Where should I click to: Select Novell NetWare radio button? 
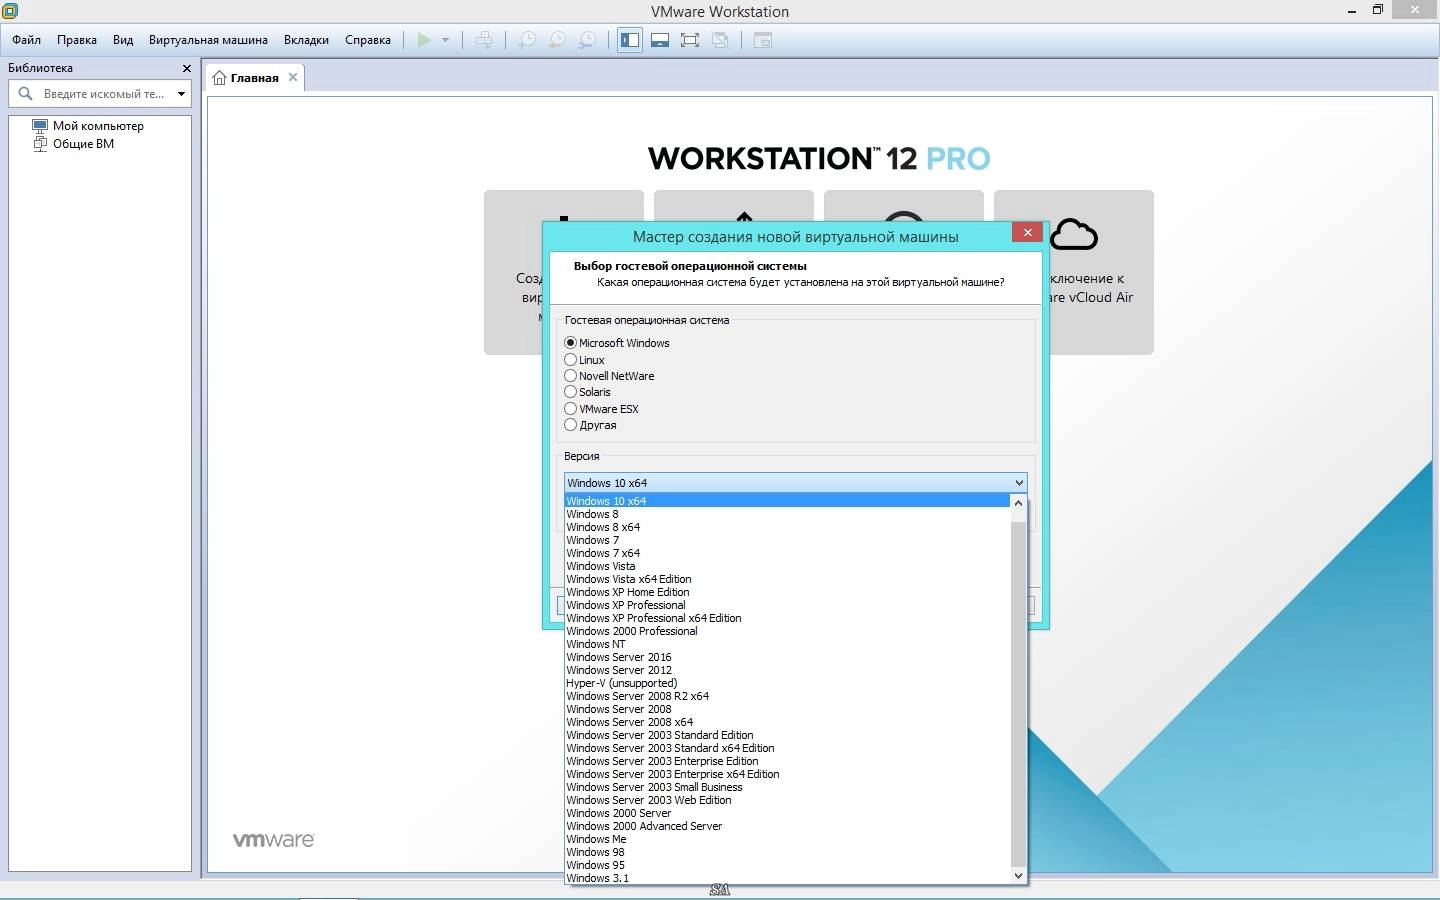pos(571,376)
